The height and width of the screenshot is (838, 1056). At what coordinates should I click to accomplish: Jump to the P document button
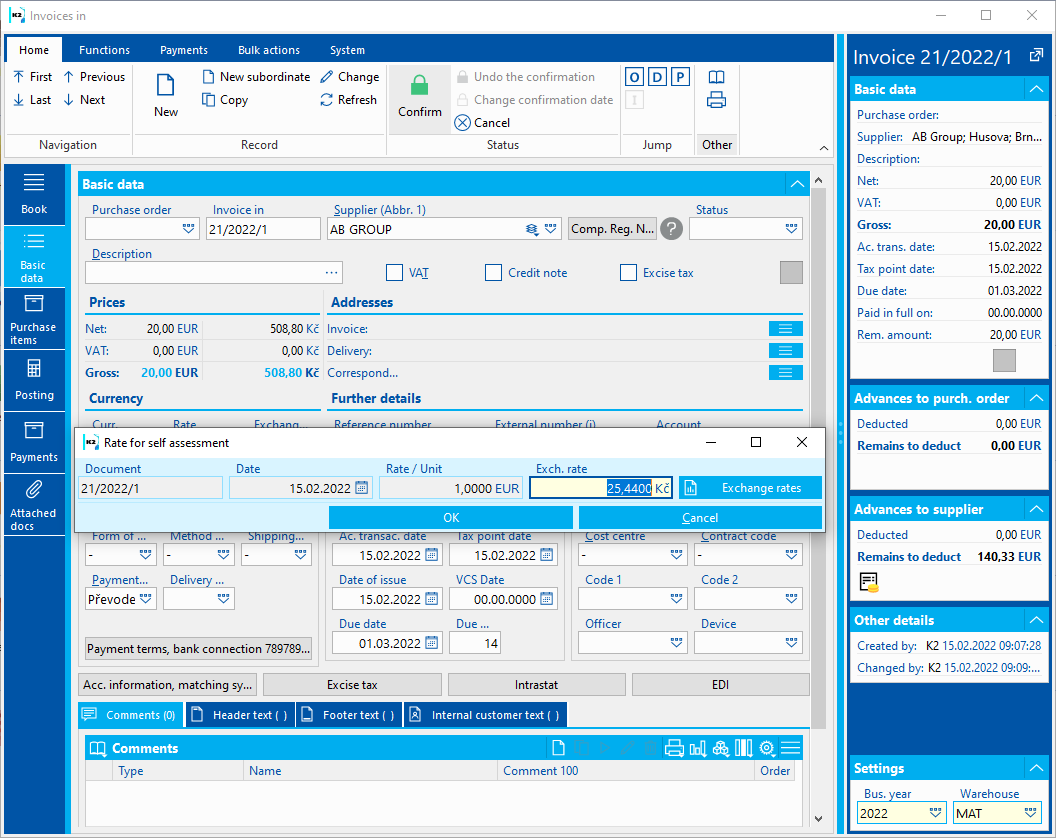pos(680,77)
